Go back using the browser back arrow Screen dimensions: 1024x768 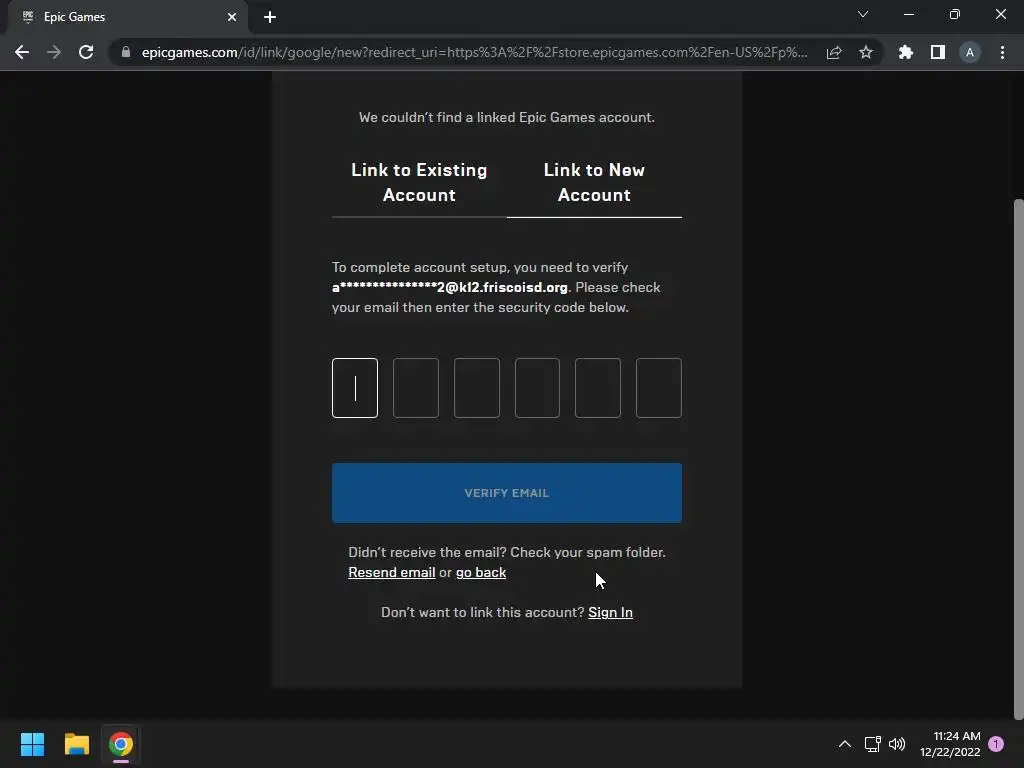click(22, 52)
